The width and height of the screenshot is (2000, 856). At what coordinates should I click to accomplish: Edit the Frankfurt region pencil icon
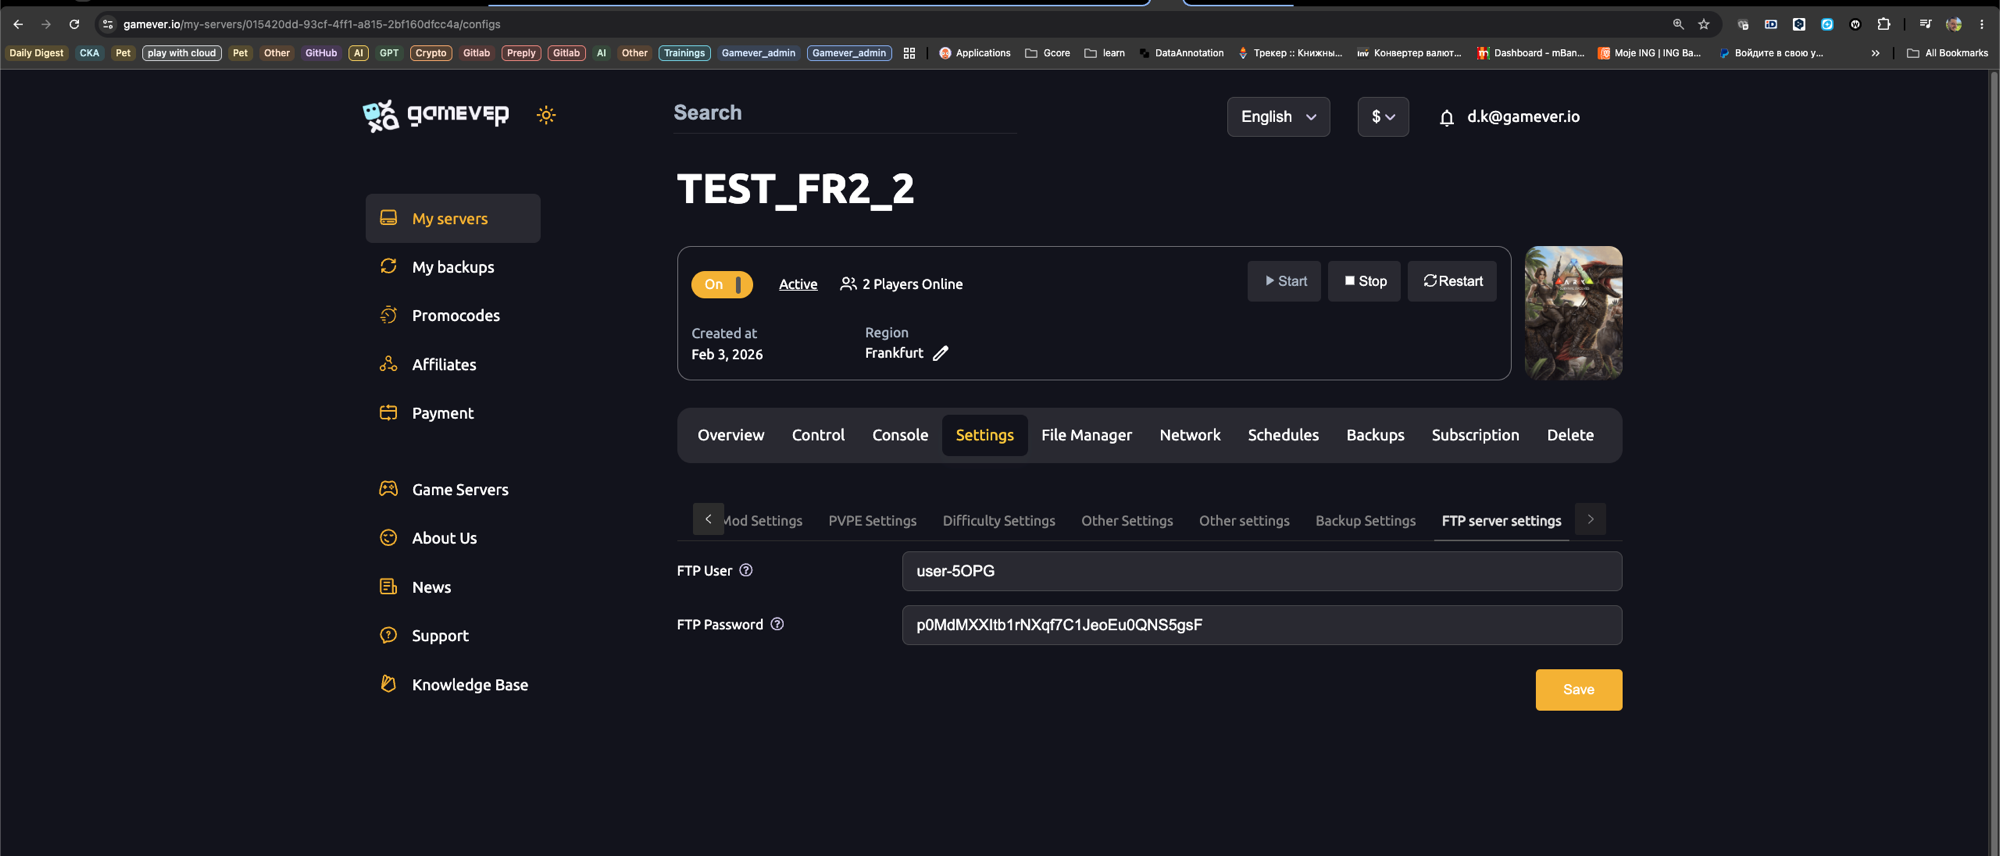pyautogui.click(x=940, y=353)
